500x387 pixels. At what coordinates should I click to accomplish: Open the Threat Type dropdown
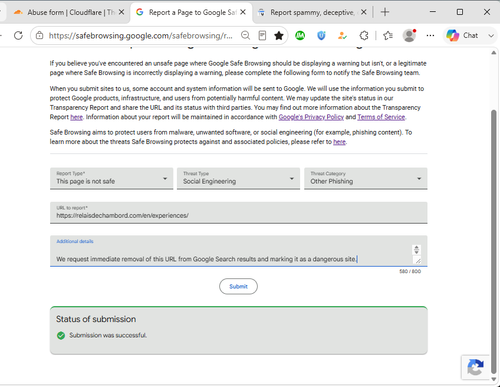[x=238, y=178]
